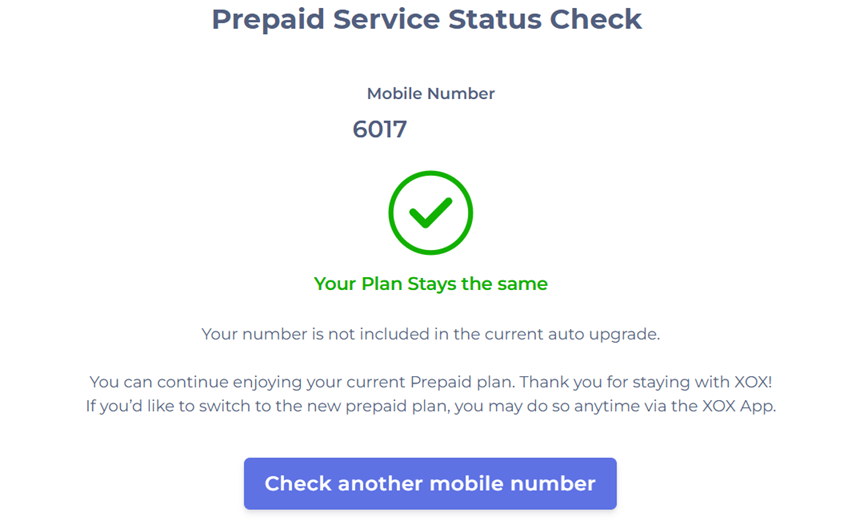Click the sentence starting Your number is not included
Viewport: 844px width, 528px height.
click(430, 334)
